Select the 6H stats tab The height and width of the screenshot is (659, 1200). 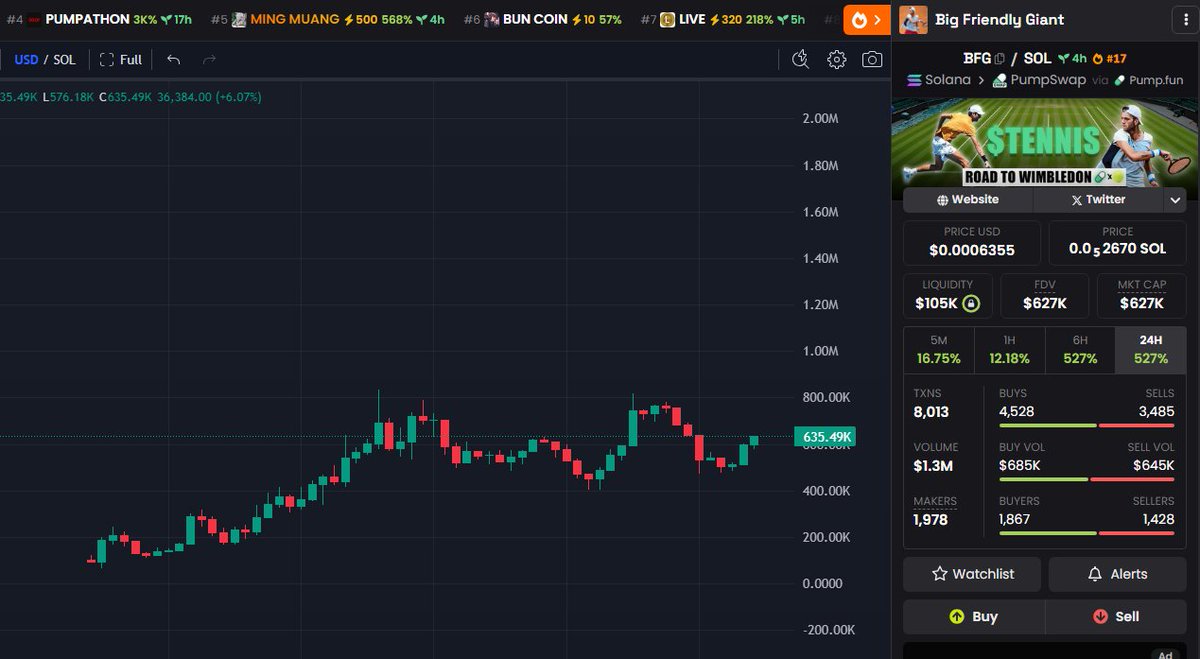click(x=1080, y=350)
